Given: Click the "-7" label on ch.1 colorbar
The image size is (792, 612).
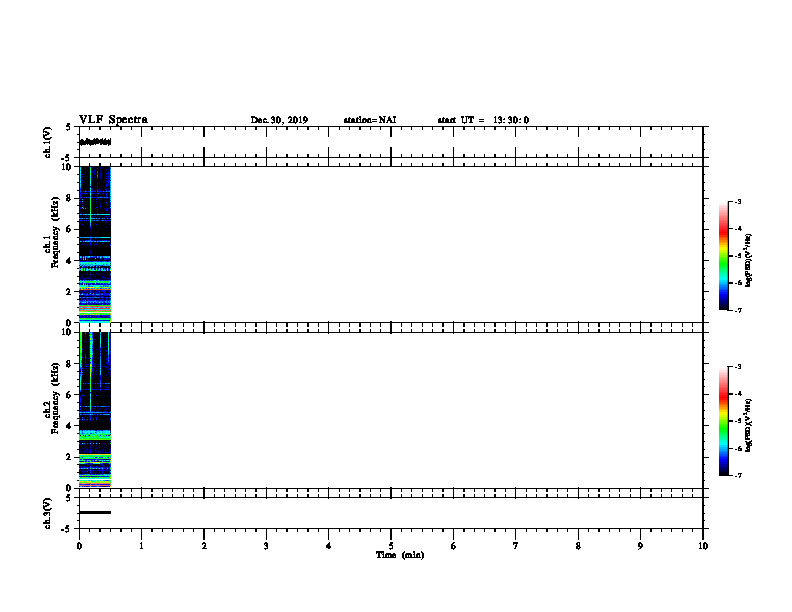Looking at the screenshot, I should (738, 310).
